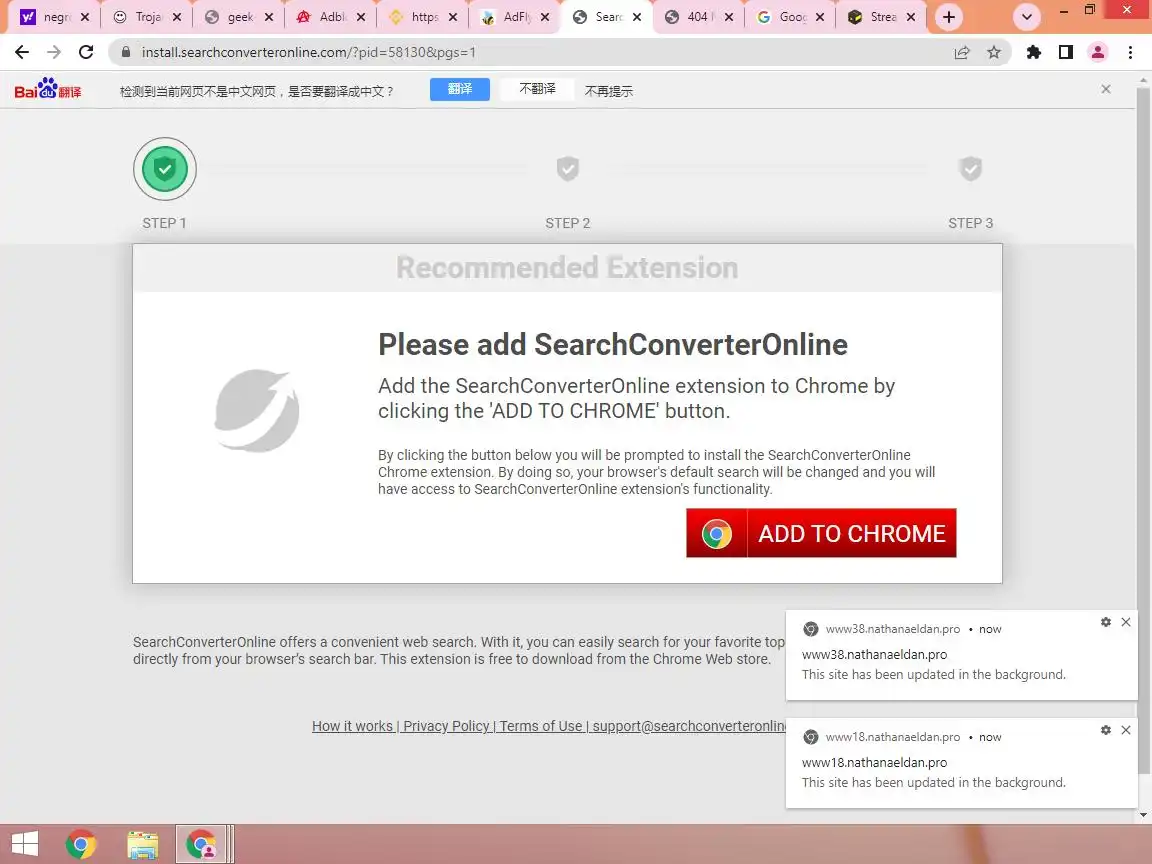Click the 不翻译 do-not-translate button
This screenshot has height=864, width=1152.
(537, 89)
